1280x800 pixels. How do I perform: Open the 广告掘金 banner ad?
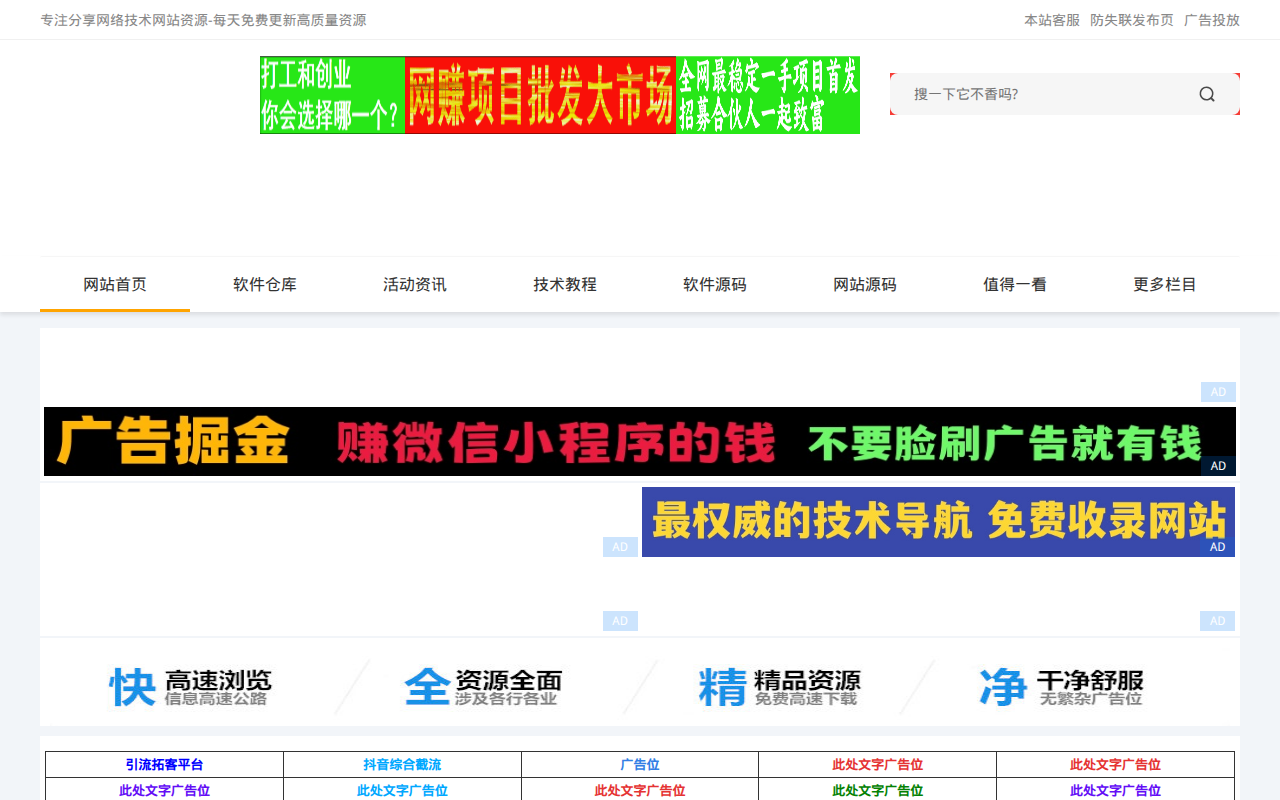[x=640, y=442]
